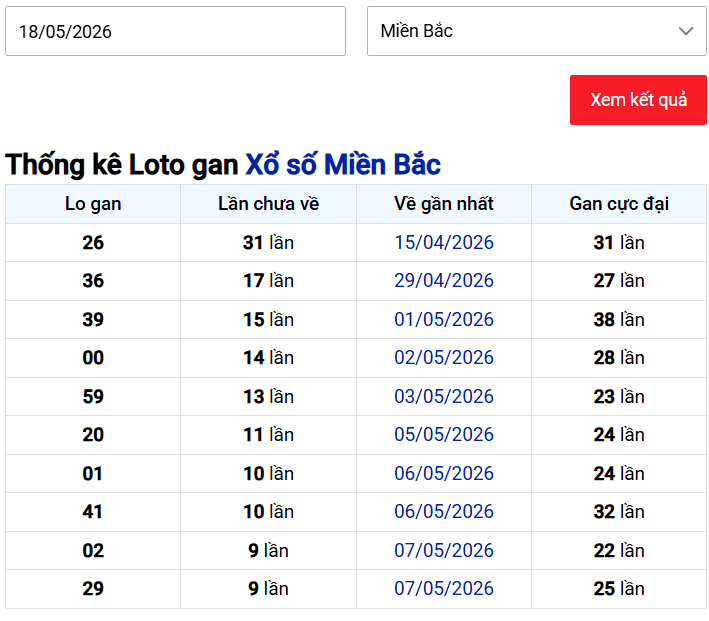Select lo gan number 26
The width and height of the screenshot is (709, 621).
(93, 242)
